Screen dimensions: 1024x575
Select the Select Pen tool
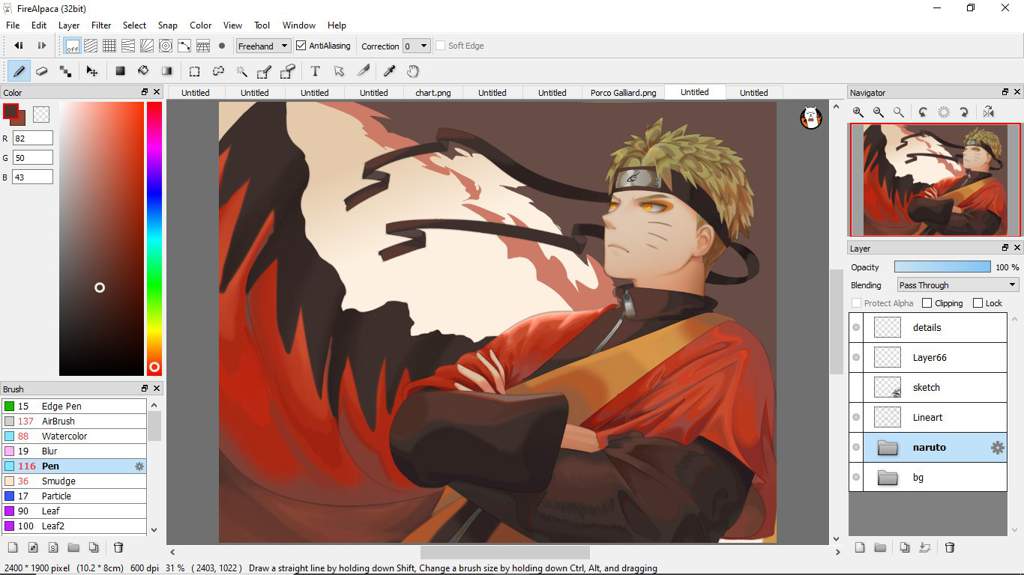264,71
